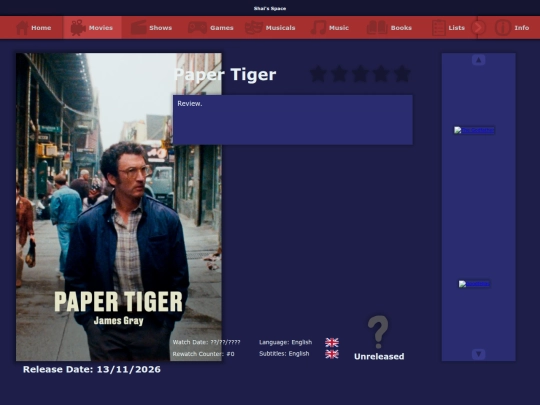Image resolution: width=540 pixels, height=405 pixels.
Task: Open the Info page
Action: coord(512,28)
